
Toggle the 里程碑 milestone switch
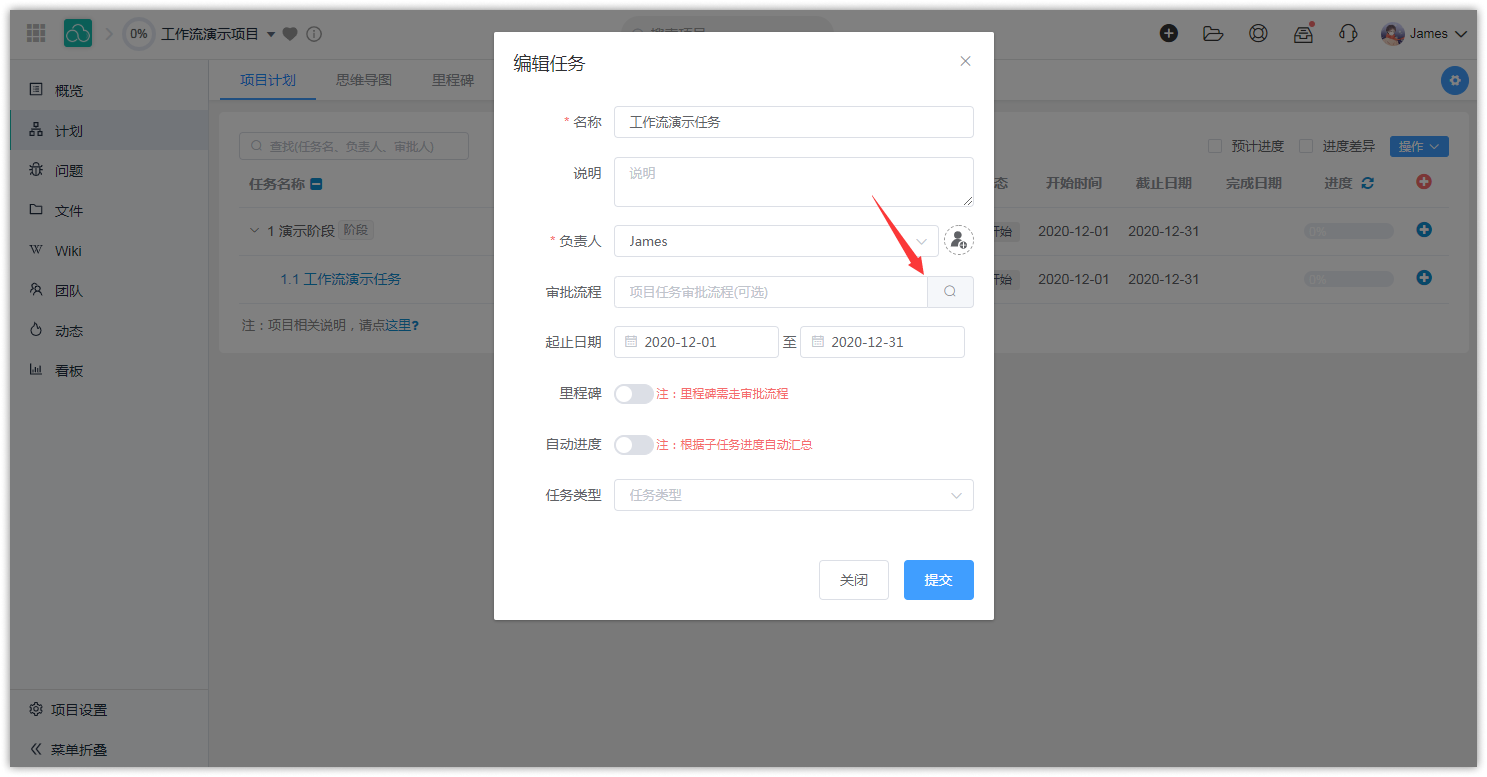click(633, 394)
